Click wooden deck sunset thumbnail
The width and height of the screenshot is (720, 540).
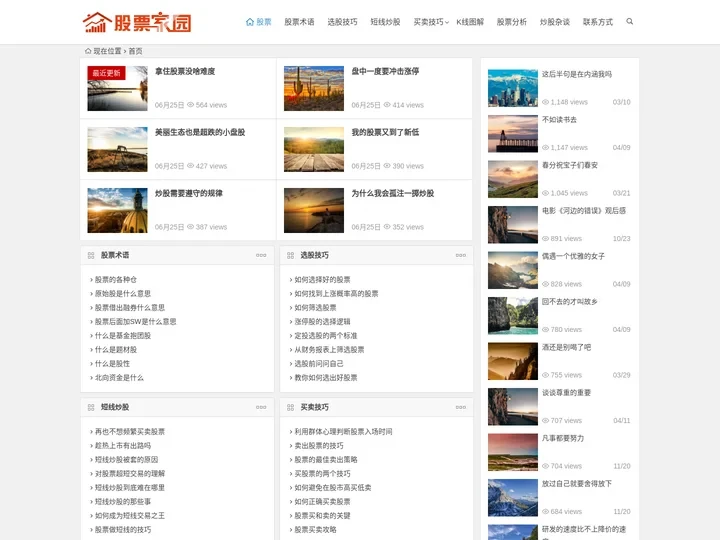(x=314, y=149)
